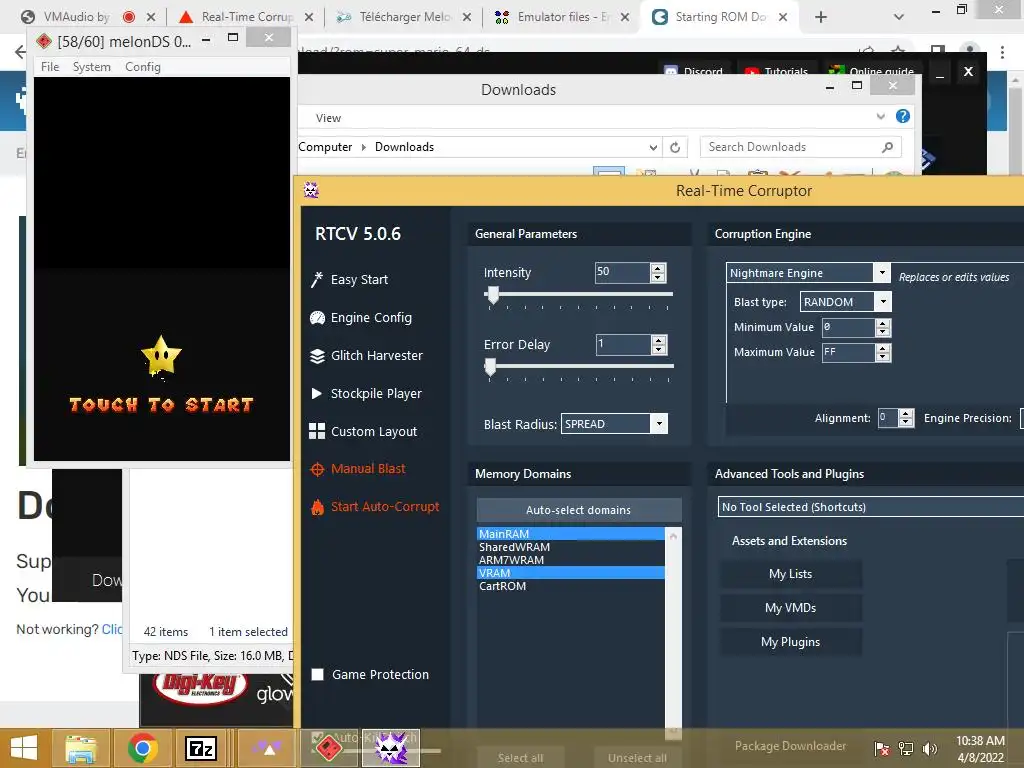Click the Error Delay slider handle

pos(490,367)
